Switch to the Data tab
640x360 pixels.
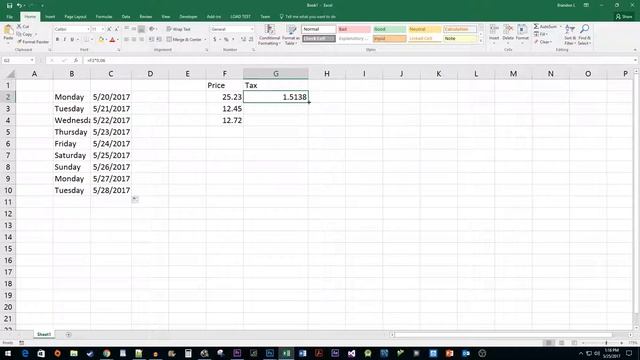click(126, 17)
